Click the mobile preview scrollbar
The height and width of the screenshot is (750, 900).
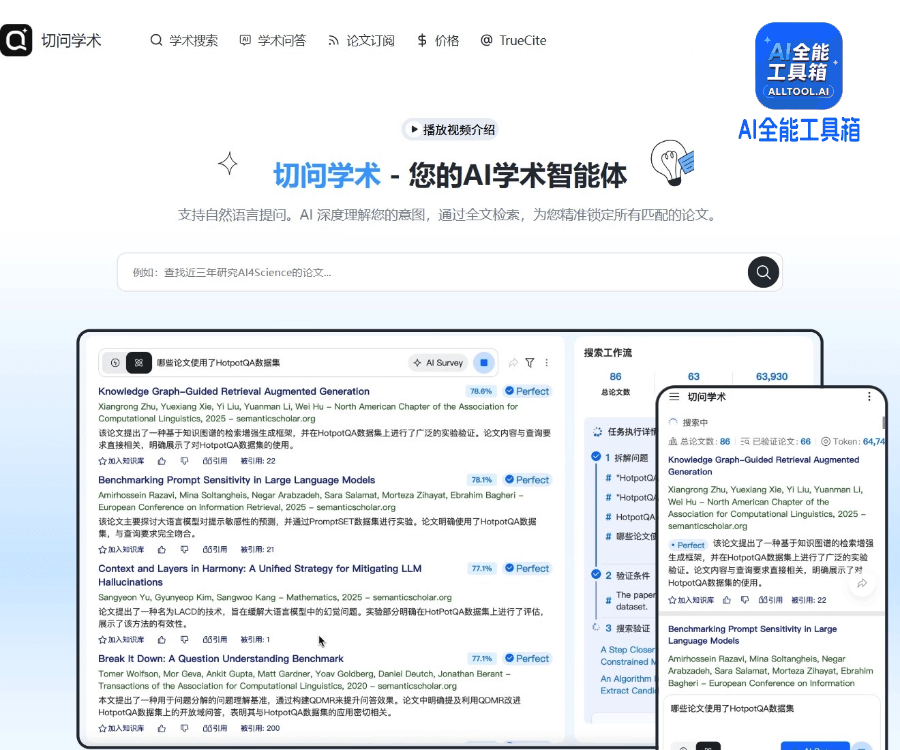(x=883, y=422)
